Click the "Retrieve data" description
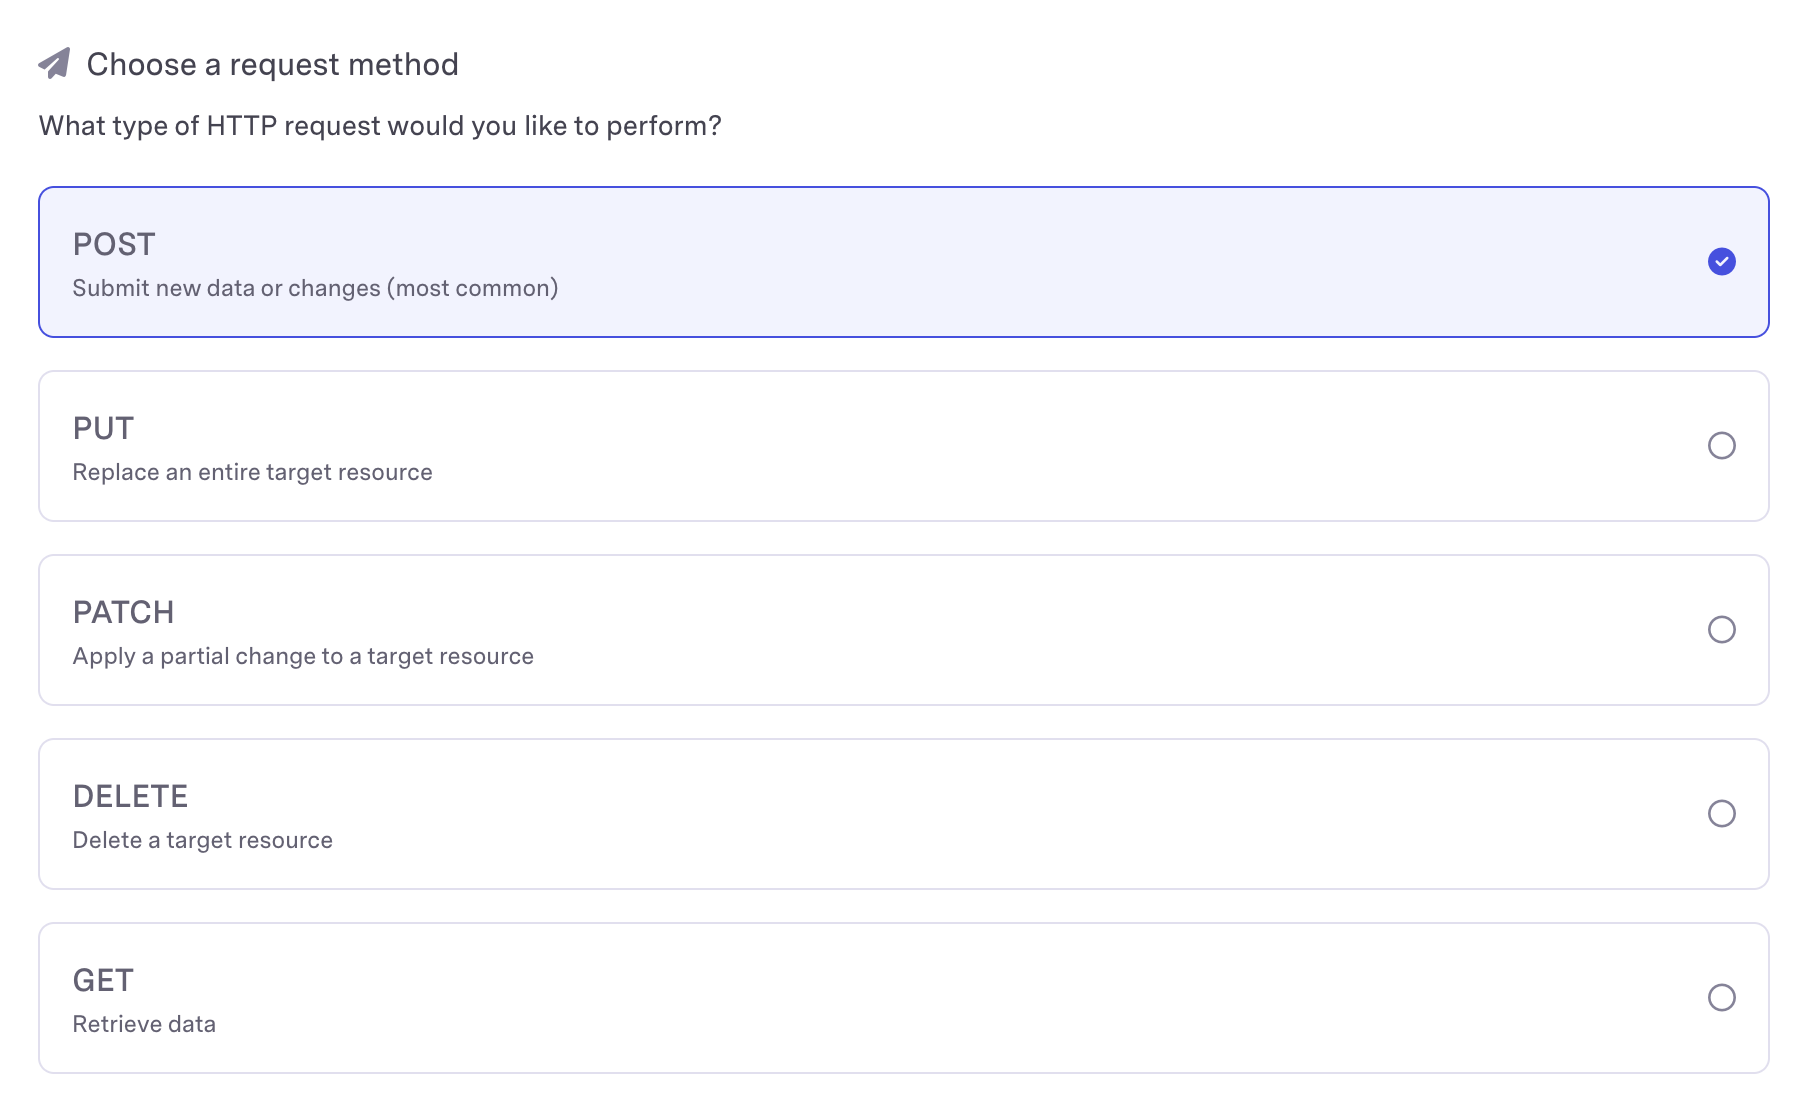Image resolution: width=1806 pixels, height=1114 pixels. [x=144, y=1025]
